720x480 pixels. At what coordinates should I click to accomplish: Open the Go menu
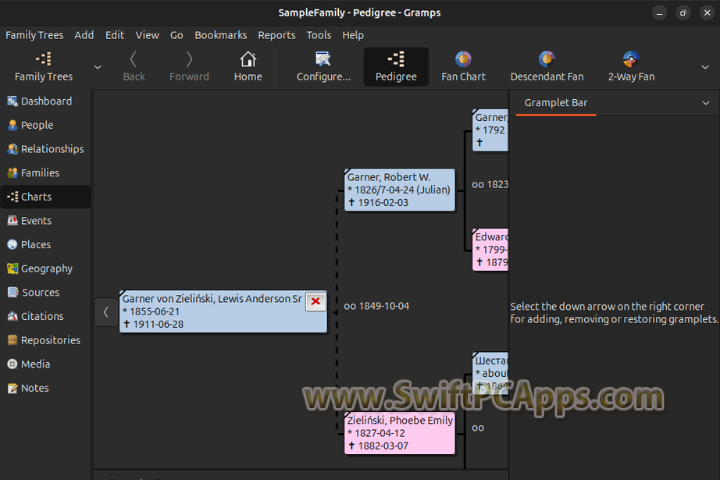(x=176, y=35)
